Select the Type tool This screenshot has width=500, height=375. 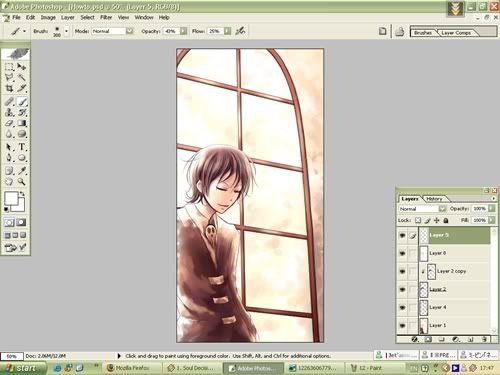pos(22,147)
